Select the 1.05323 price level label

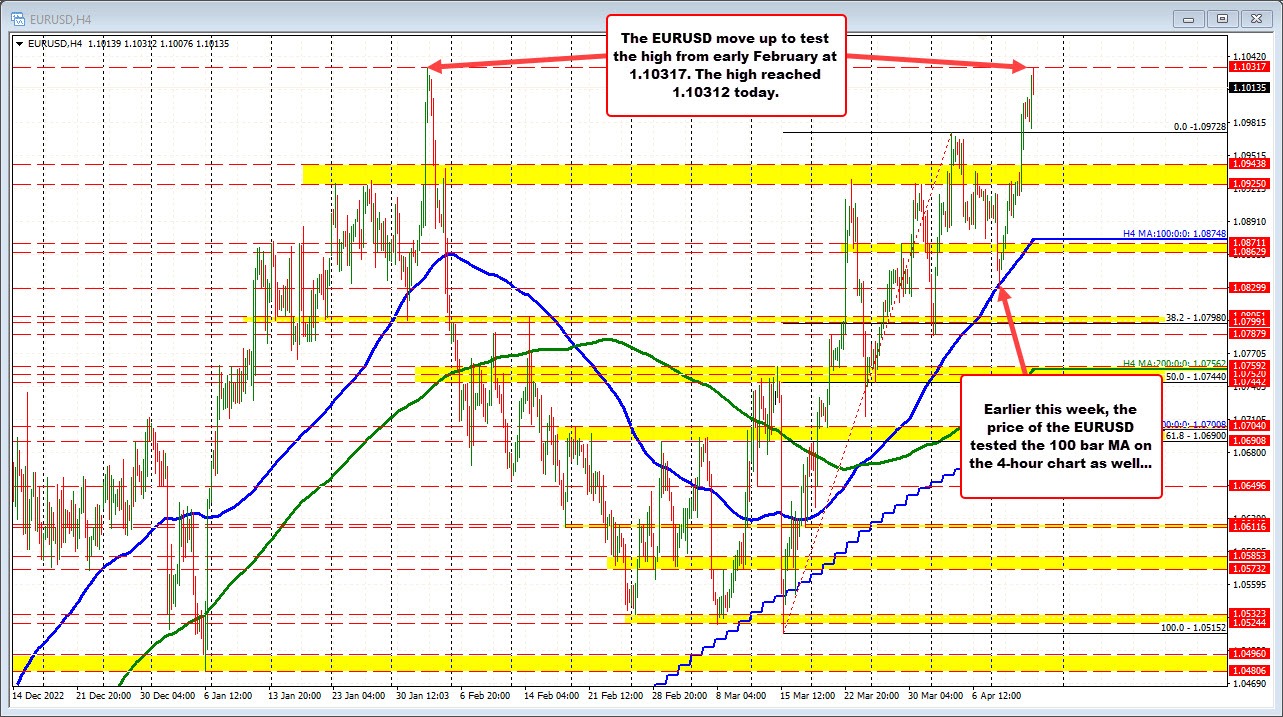[1248, 612]
